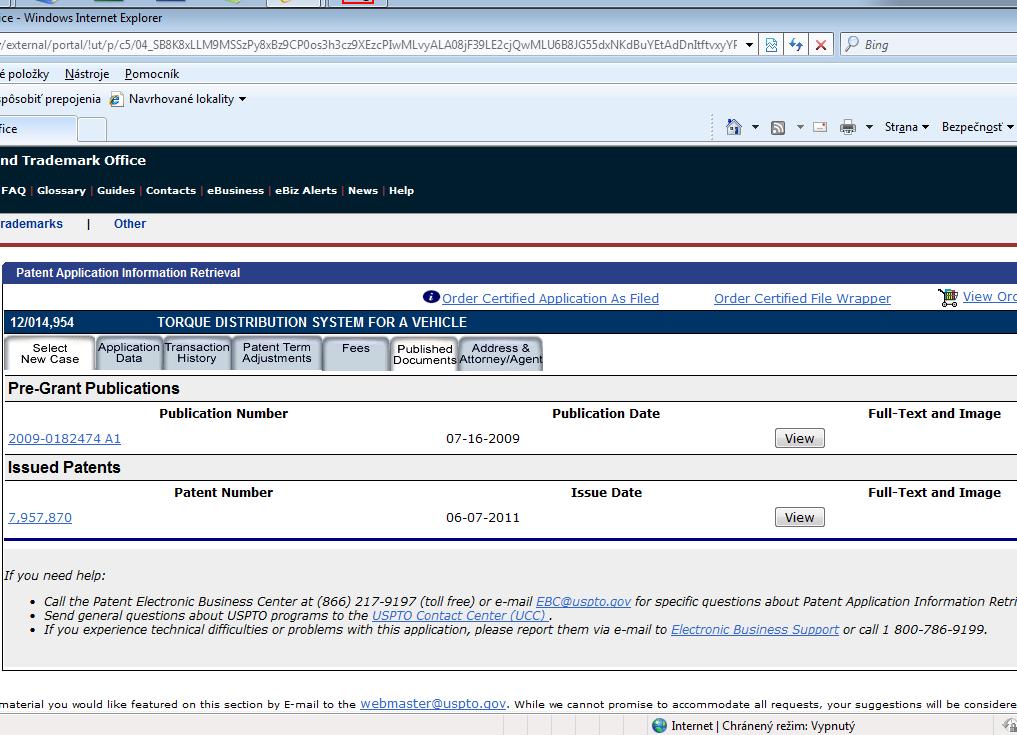Click the publication date 07-16-2009
1017x735 pixels.
[483, 439]
